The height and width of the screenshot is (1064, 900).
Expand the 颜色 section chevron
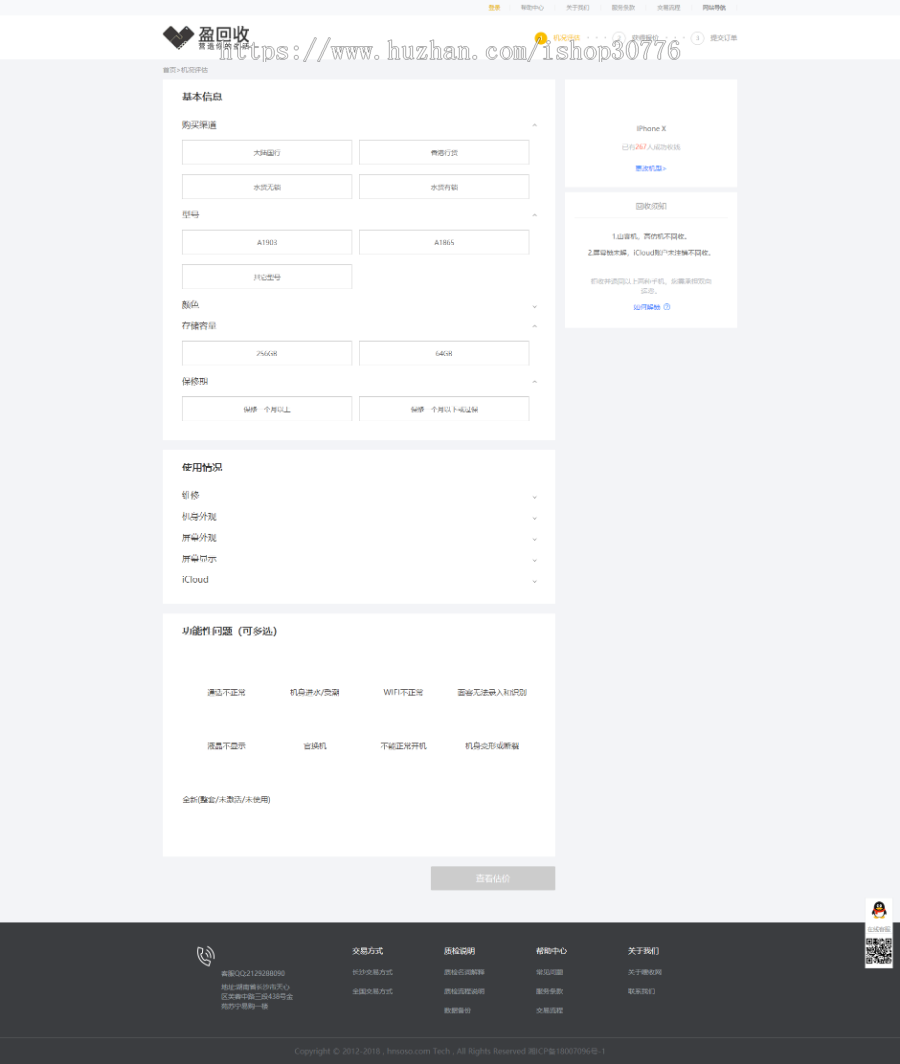point(535,307)
